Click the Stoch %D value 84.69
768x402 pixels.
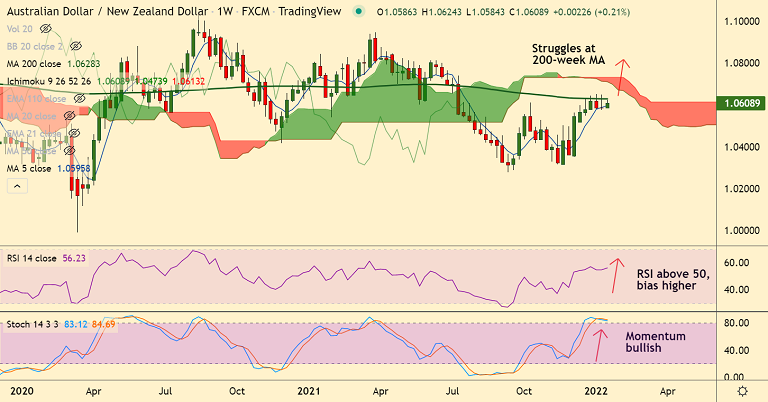click(x=103, y=324)
